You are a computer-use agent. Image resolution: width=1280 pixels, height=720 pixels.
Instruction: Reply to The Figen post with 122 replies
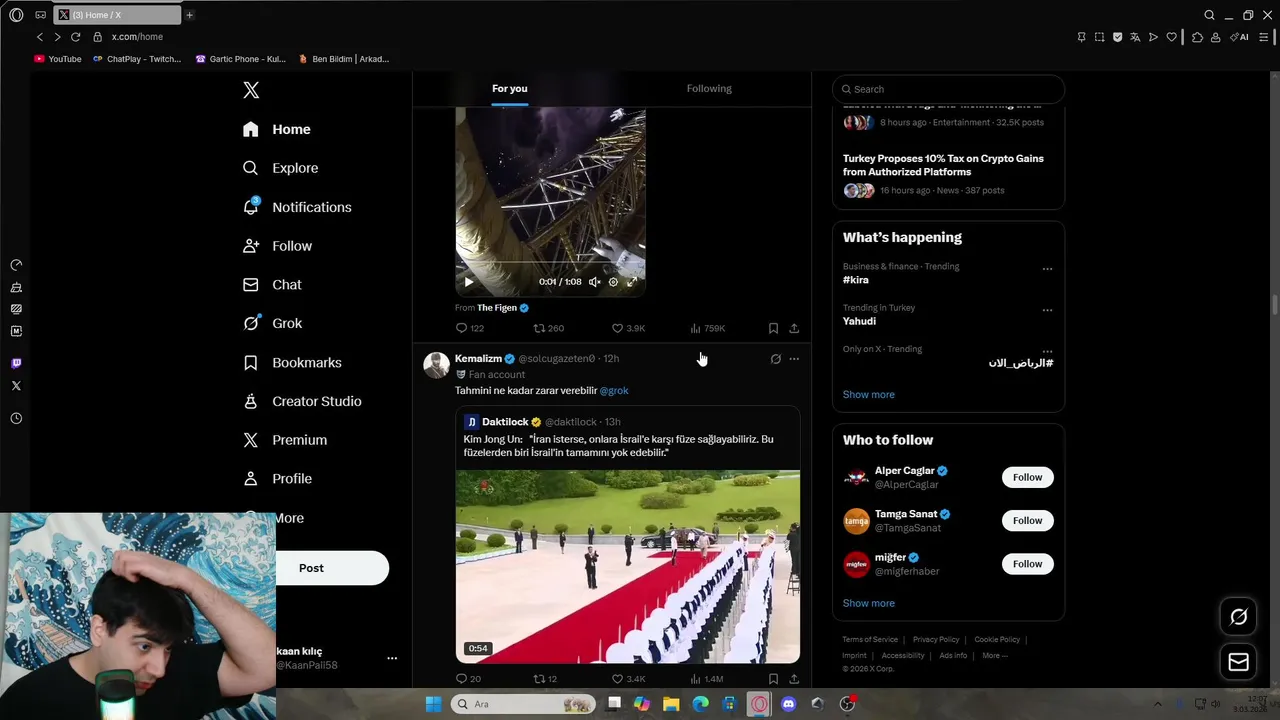coord(470,328)
